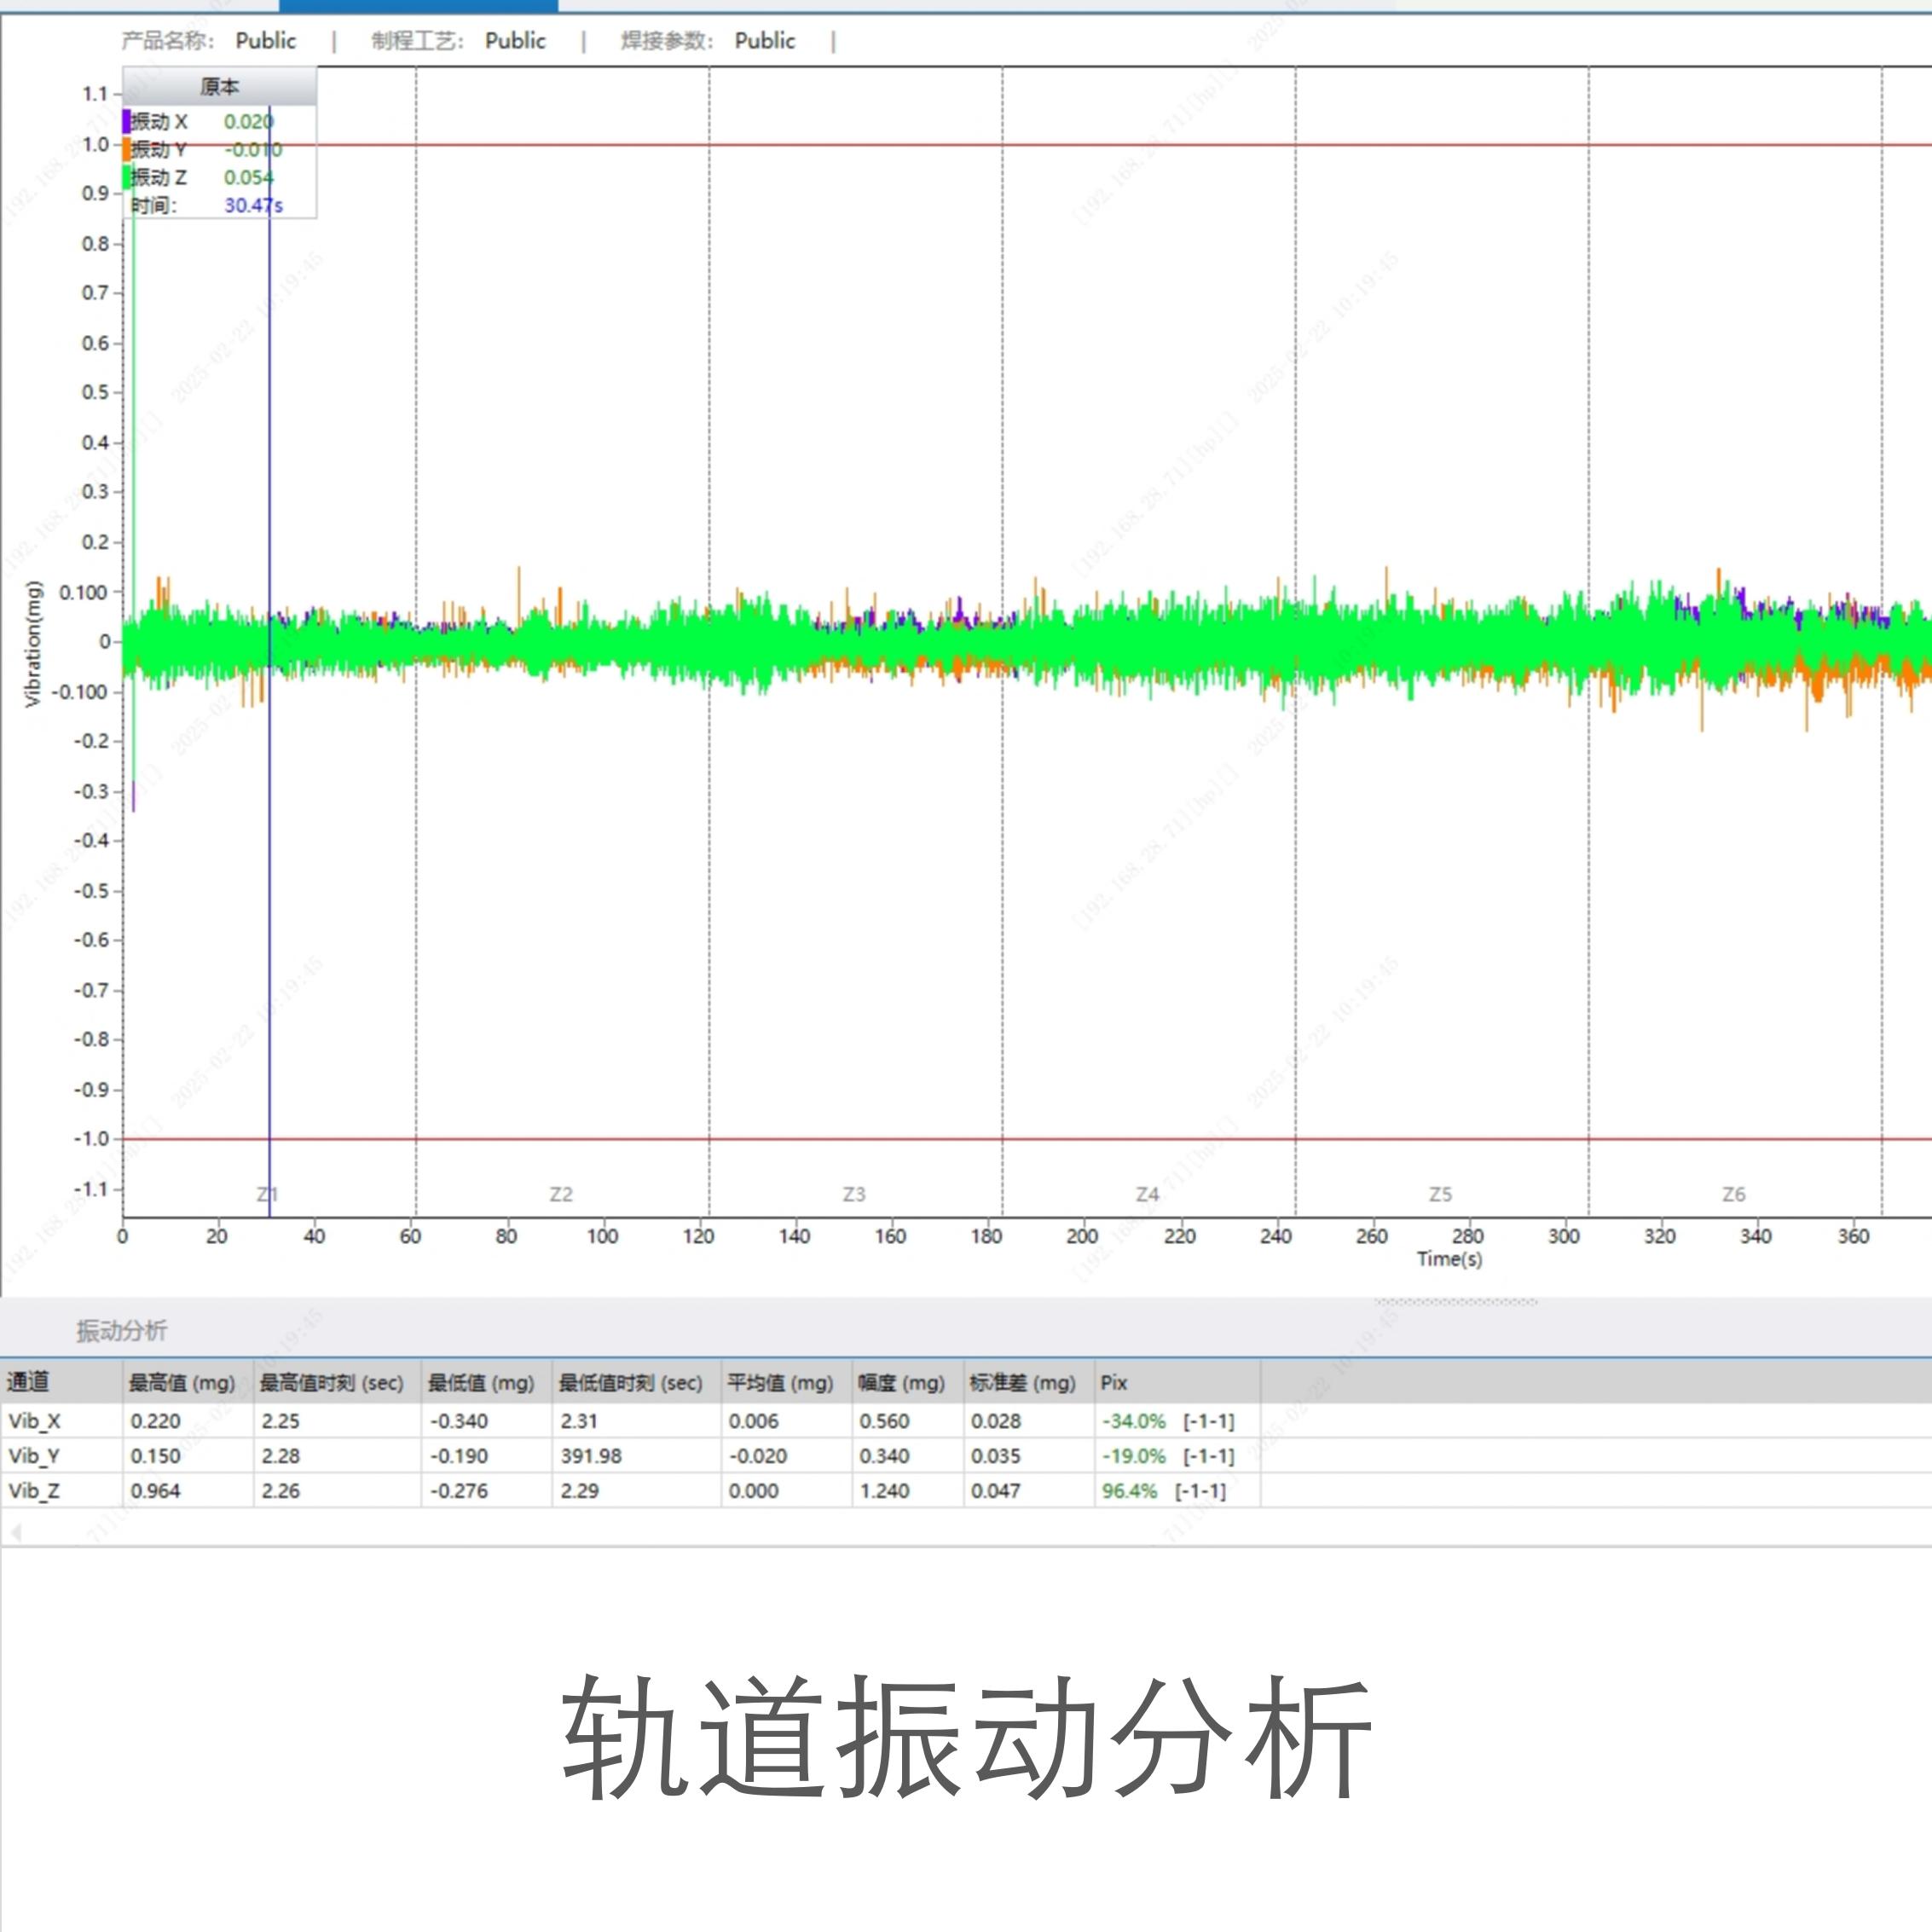Click the 96.4% Pix value for Vib_Z
Viewport: 1932px width, 1932px height.
[x=1129, y=1490]
